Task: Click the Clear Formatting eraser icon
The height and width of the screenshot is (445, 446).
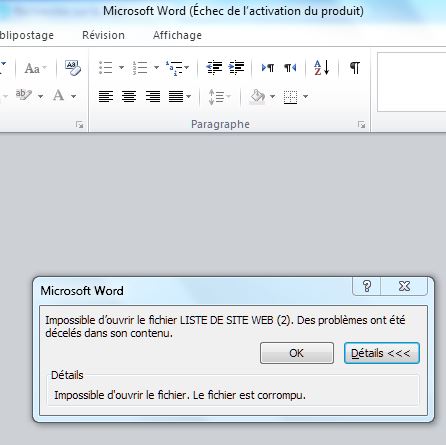Action: click(73, 68)
